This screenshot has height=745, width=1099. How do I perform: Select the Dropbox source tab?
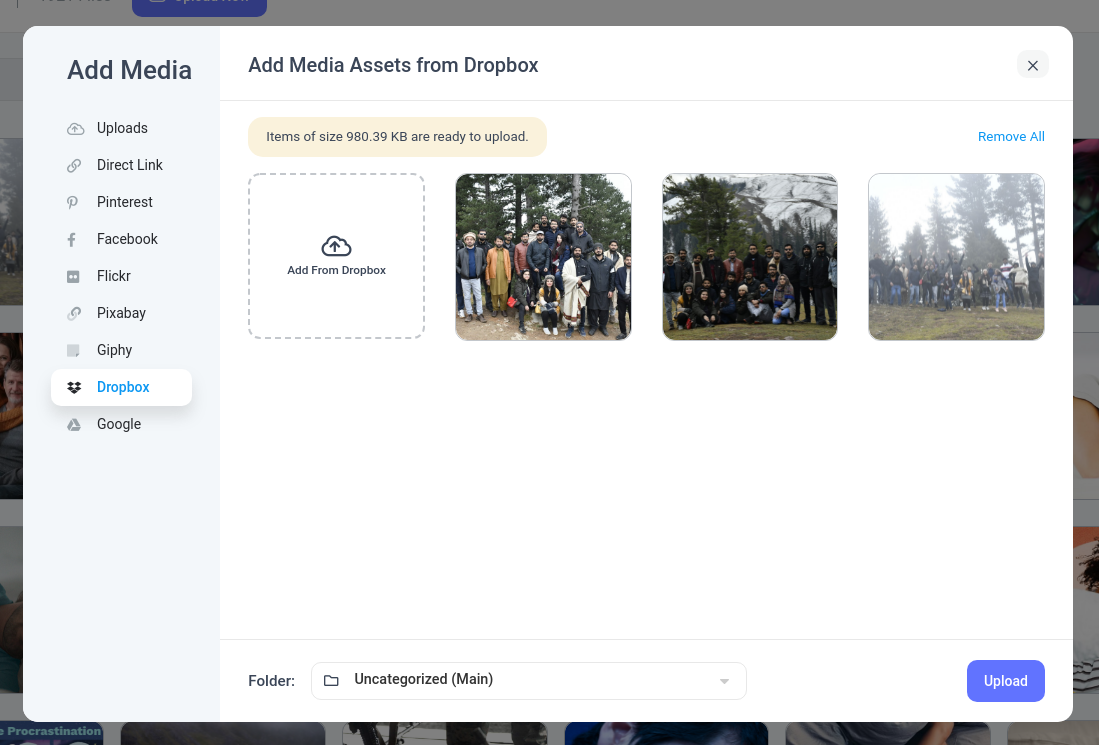point(121,388)
